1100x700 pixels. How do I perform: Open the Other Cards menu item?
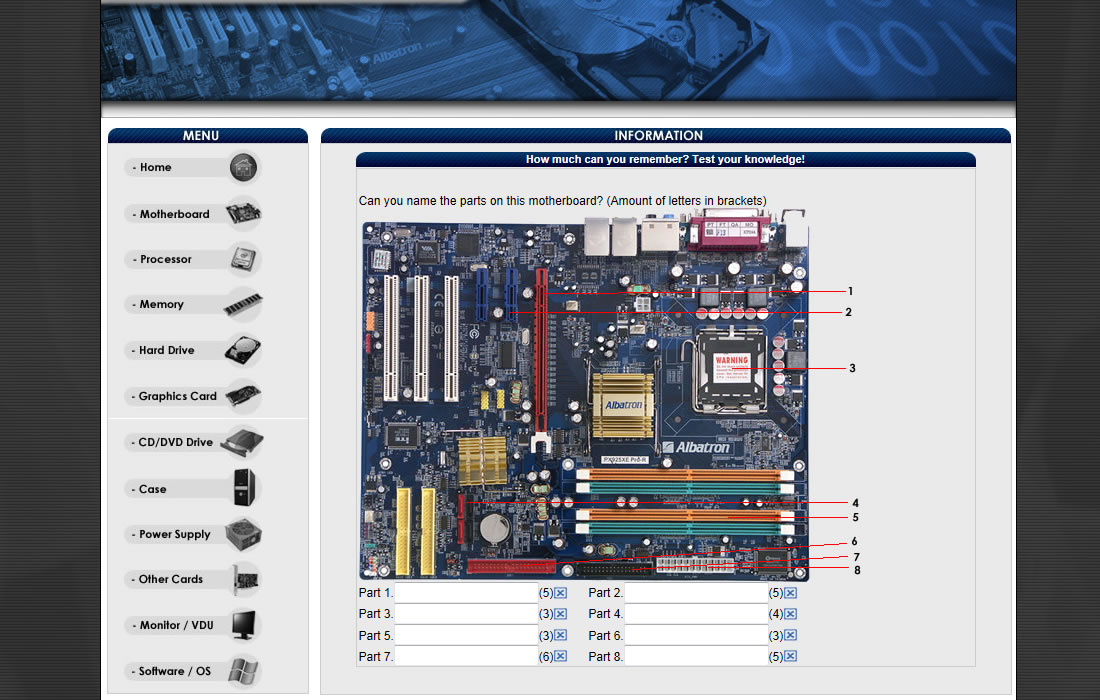click(x=171, y=579)
